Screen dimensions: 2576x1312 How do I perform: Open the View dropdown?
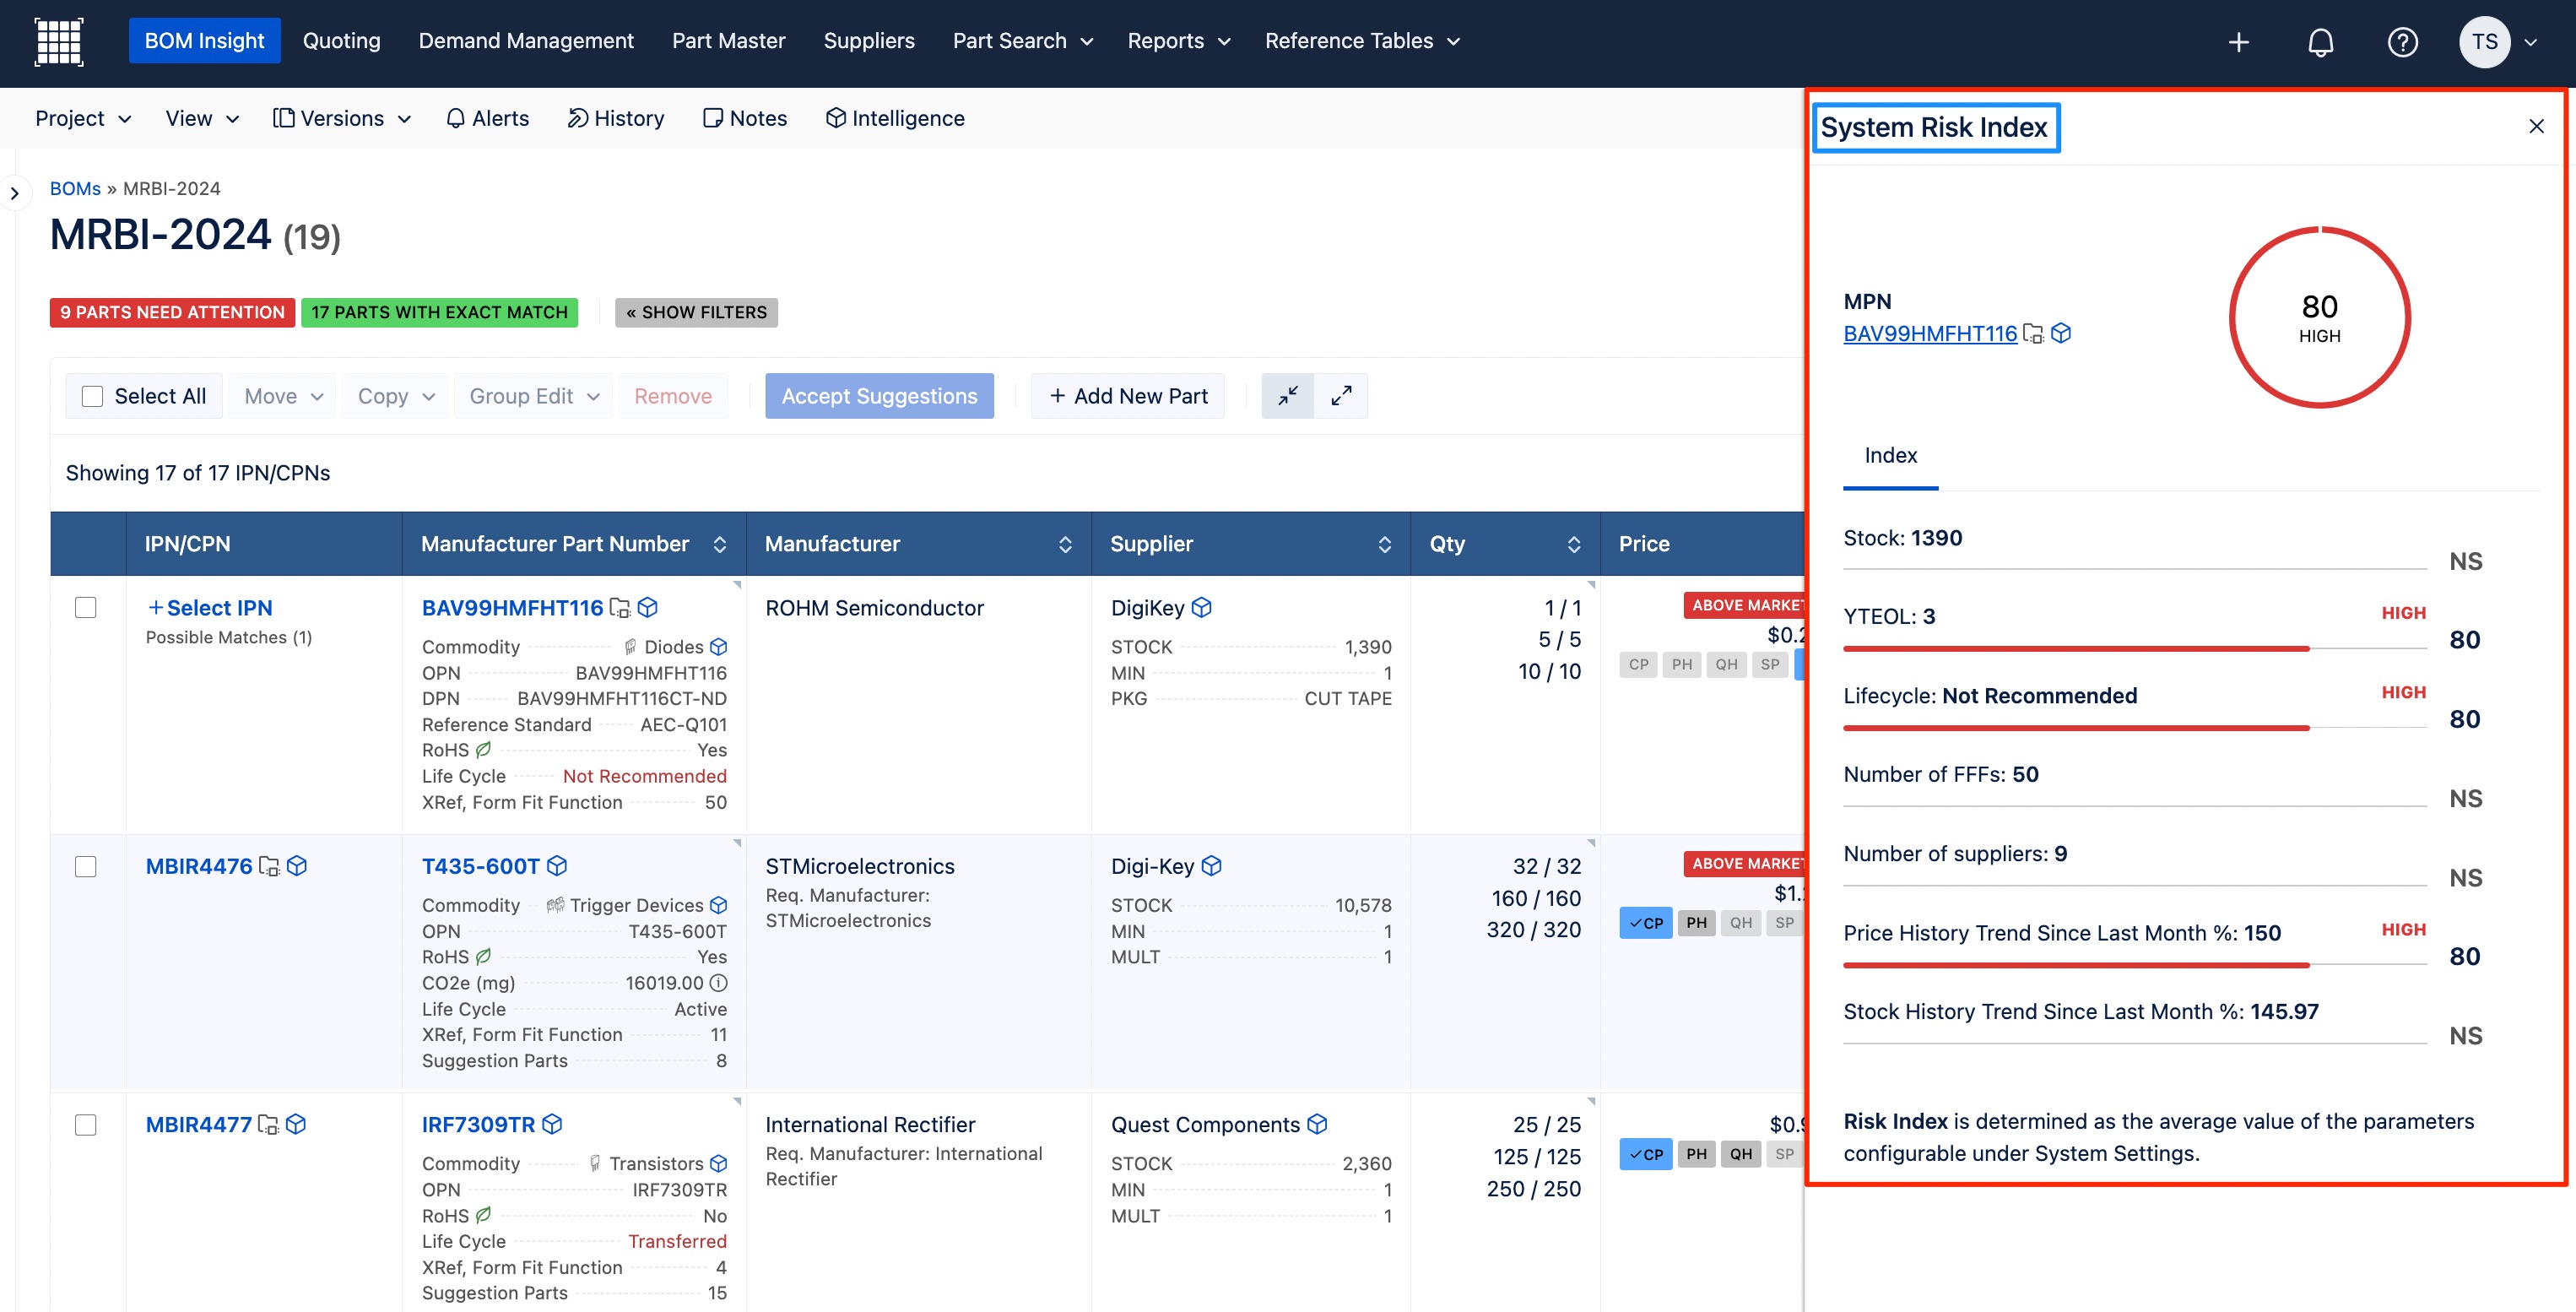[x=202, y=118]
